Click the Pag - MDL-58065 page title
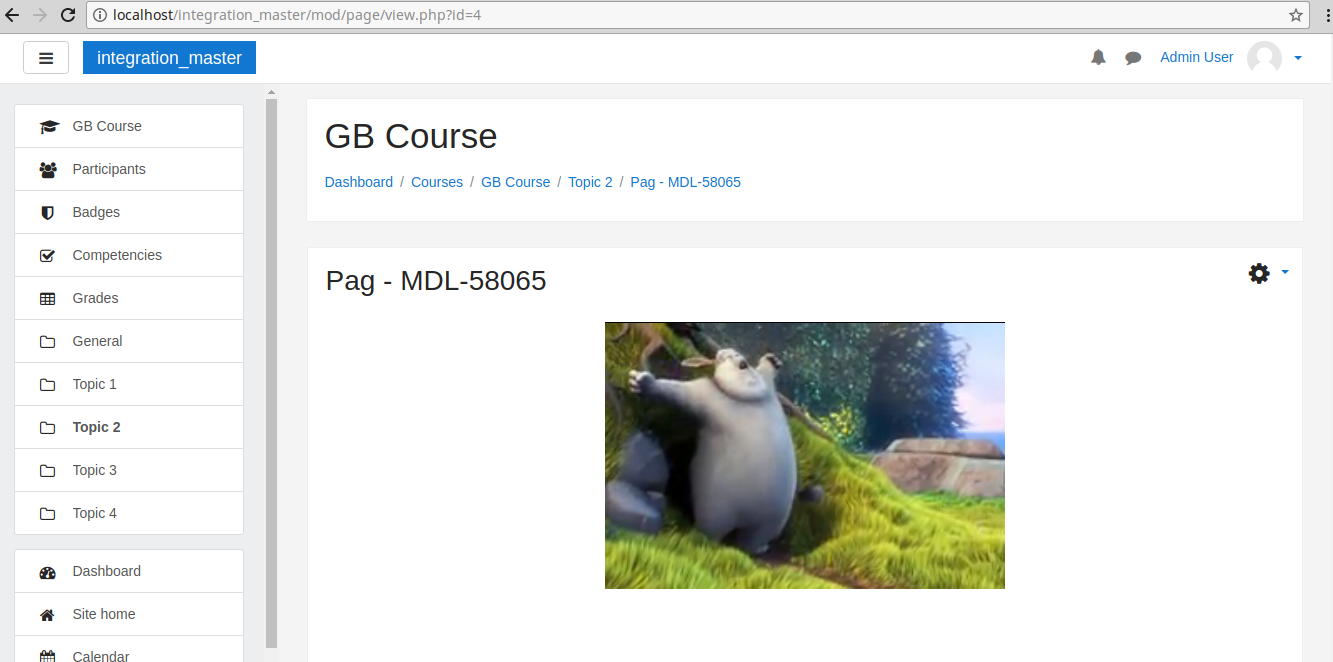This screenshot has width=1333, height=662. (436, 281)
